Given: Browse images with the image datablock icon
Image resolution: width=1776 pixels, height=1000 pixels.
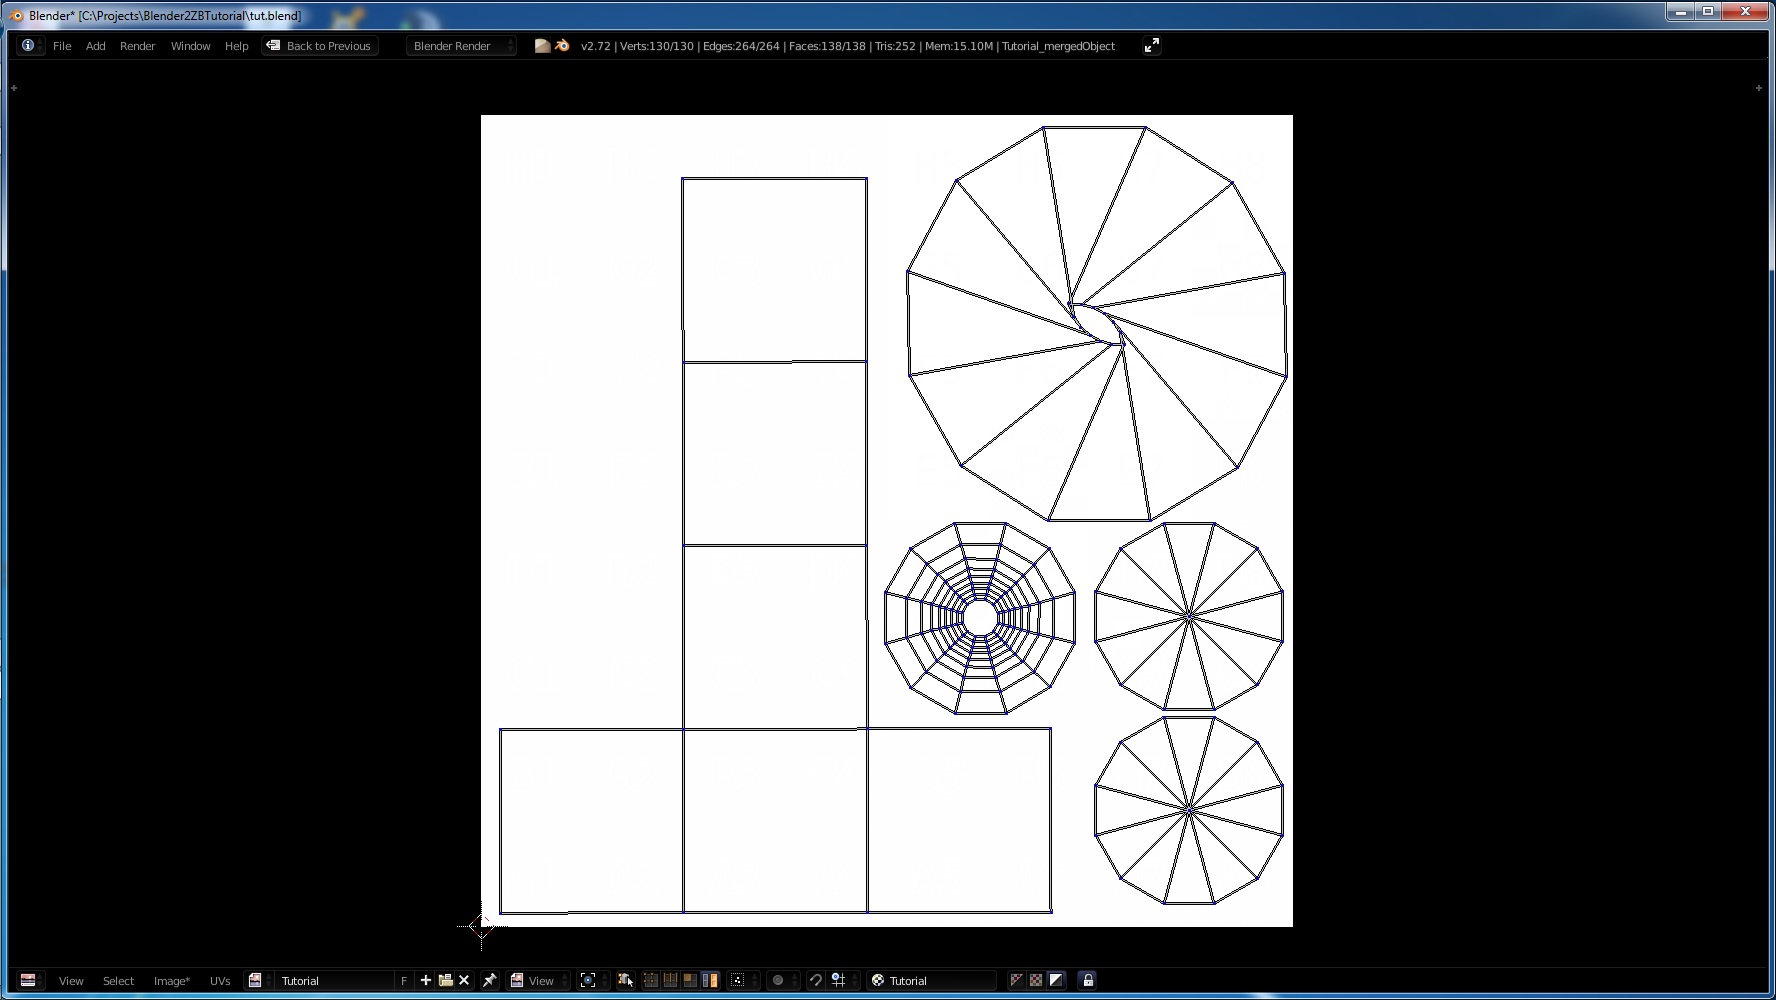Looking at the screenshot, I should point(259,980).
